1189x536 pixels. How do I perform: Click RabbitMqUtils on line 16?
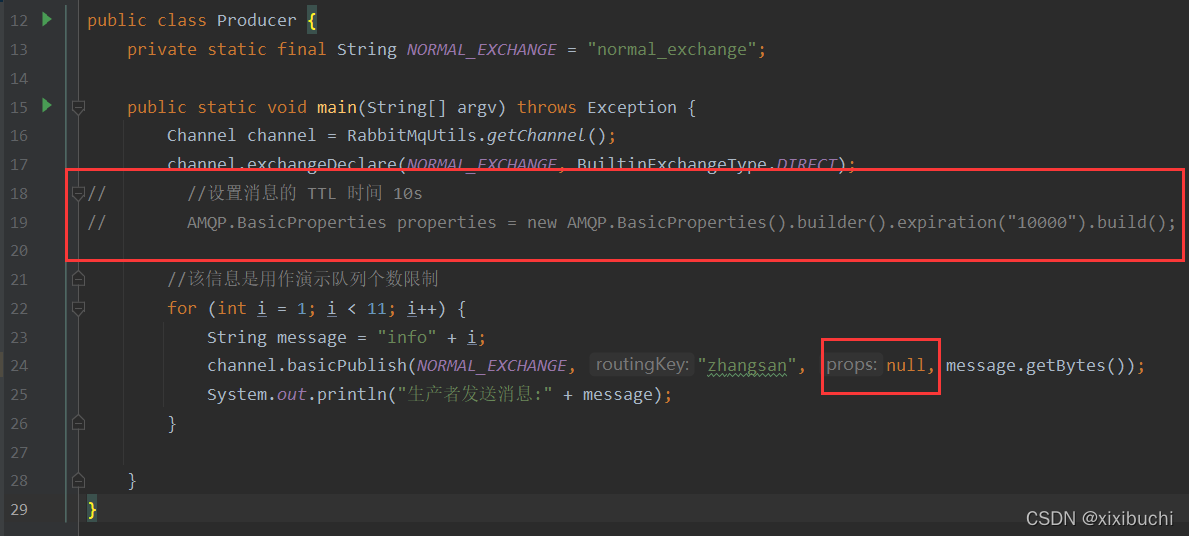click(x=412, y=136)
